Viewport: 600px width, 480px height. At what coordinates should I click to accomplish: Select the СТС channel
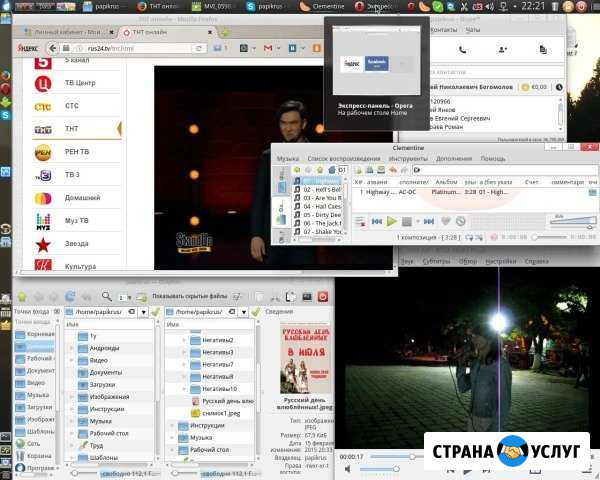[x=77, y=106]
